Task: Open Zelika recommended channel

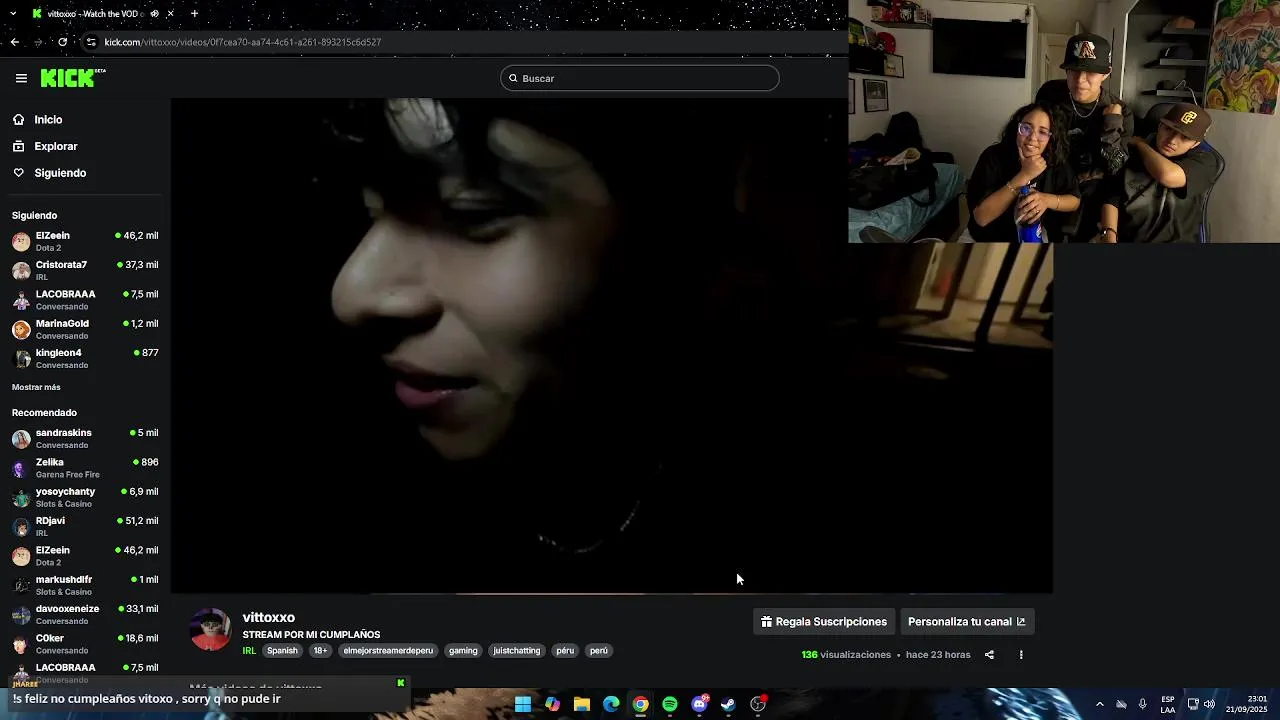Action: [85, 468]
